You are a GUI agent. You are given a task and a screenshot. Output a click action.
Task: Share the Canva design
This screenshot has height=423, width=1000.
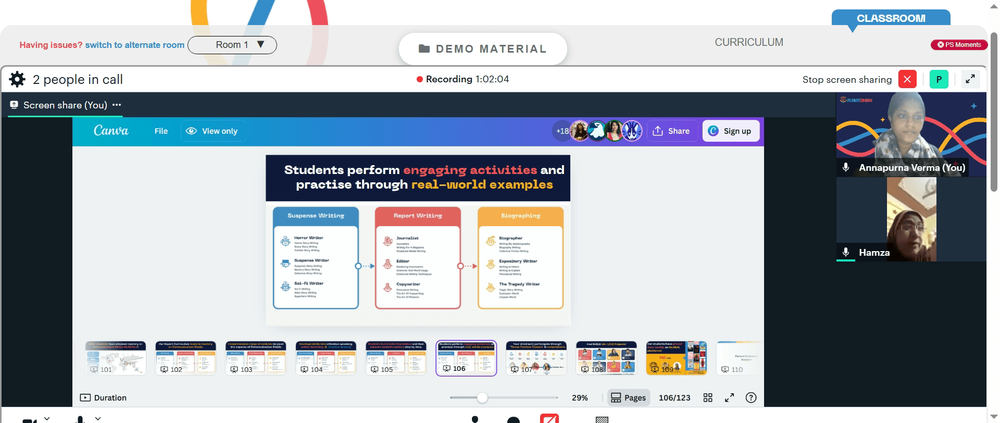point(672,131)
